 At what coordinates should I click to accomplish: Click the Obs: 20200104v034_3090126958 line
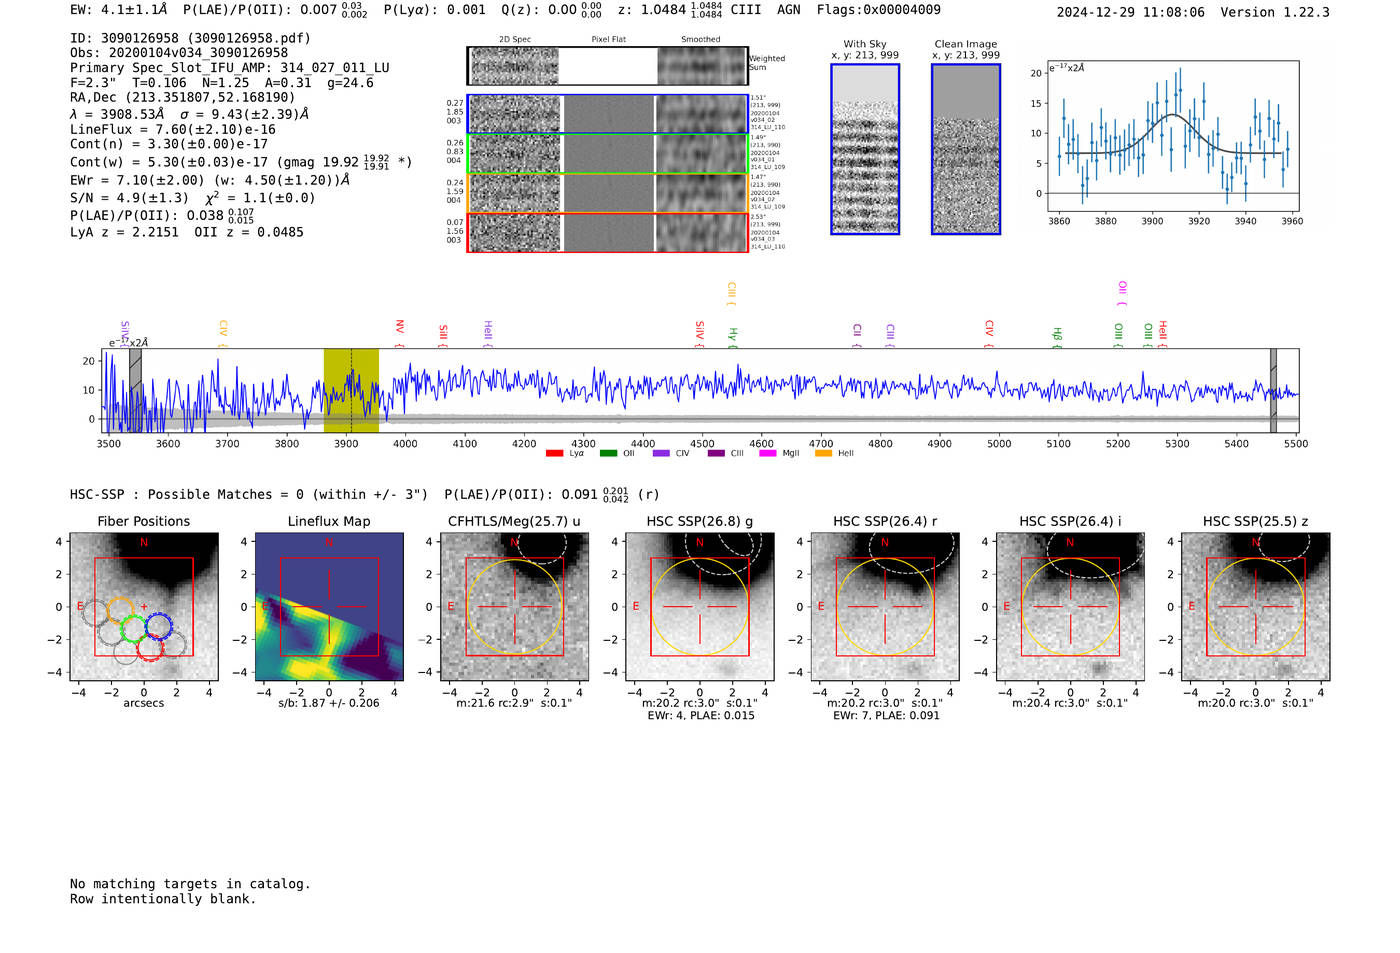179,53
